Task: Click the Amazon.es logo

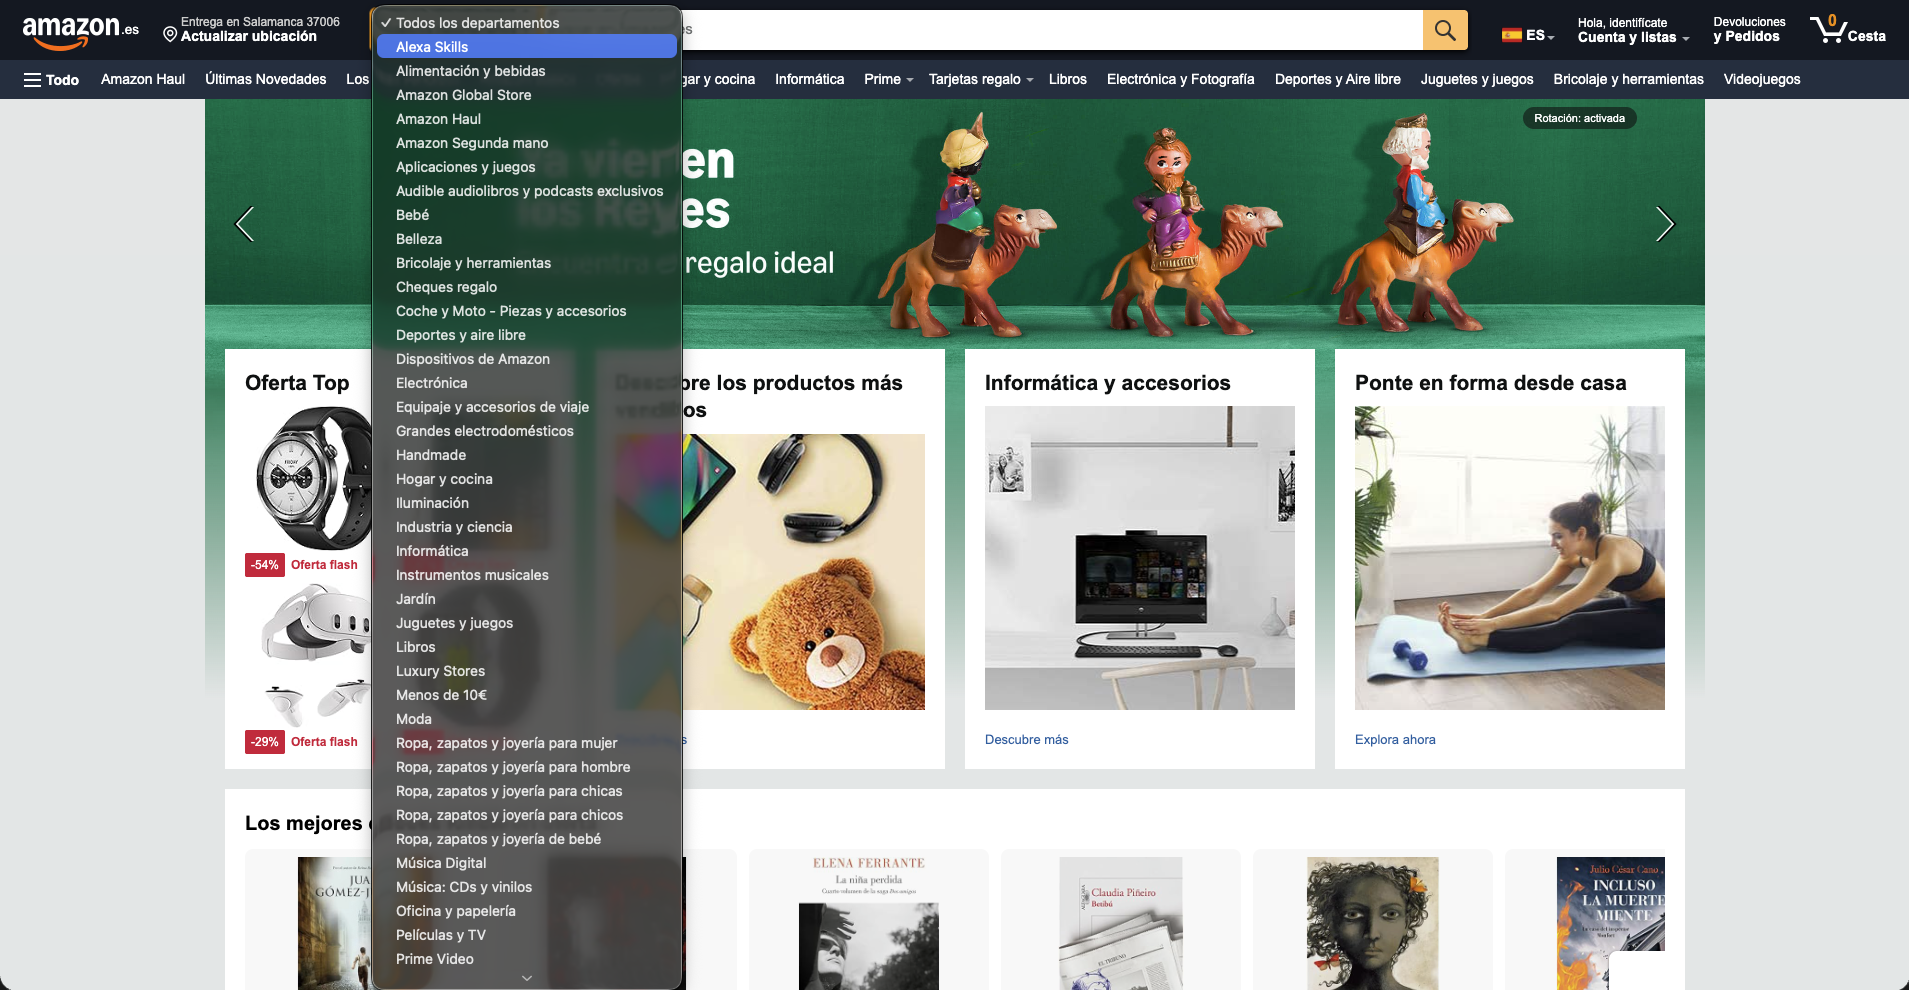Action: click(x=80, y=30)
